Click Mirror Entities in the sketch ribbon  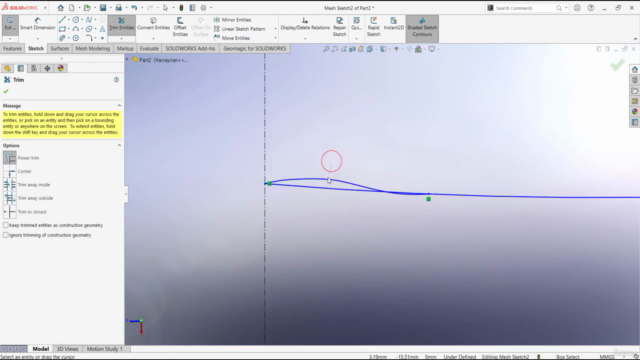[232, 20]
